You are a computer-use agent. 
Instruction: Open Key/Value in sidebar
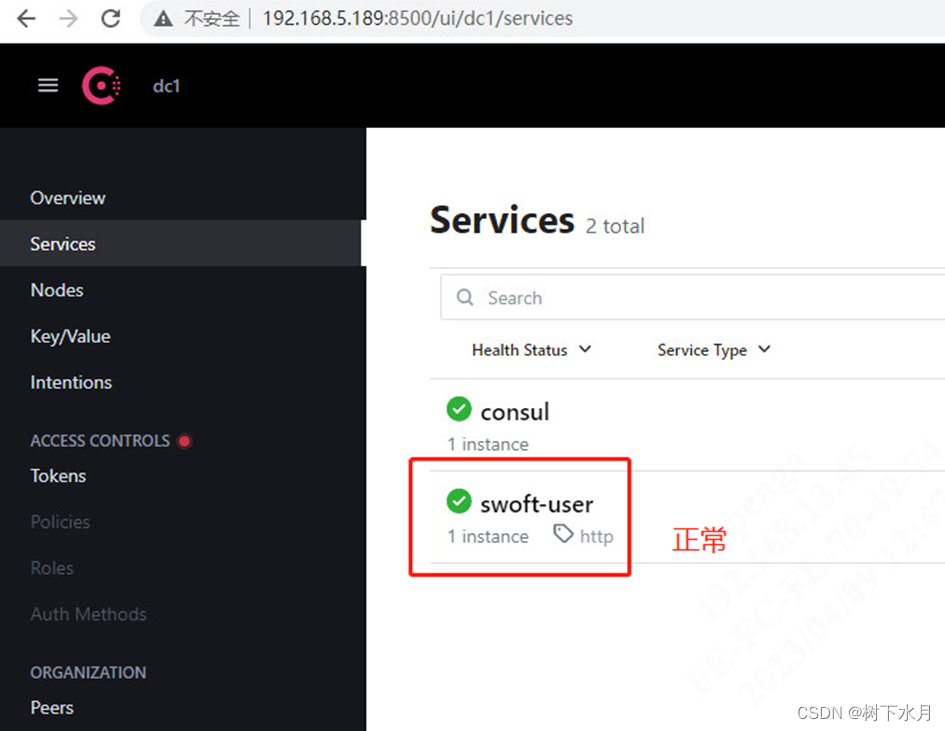click(71, 336)
